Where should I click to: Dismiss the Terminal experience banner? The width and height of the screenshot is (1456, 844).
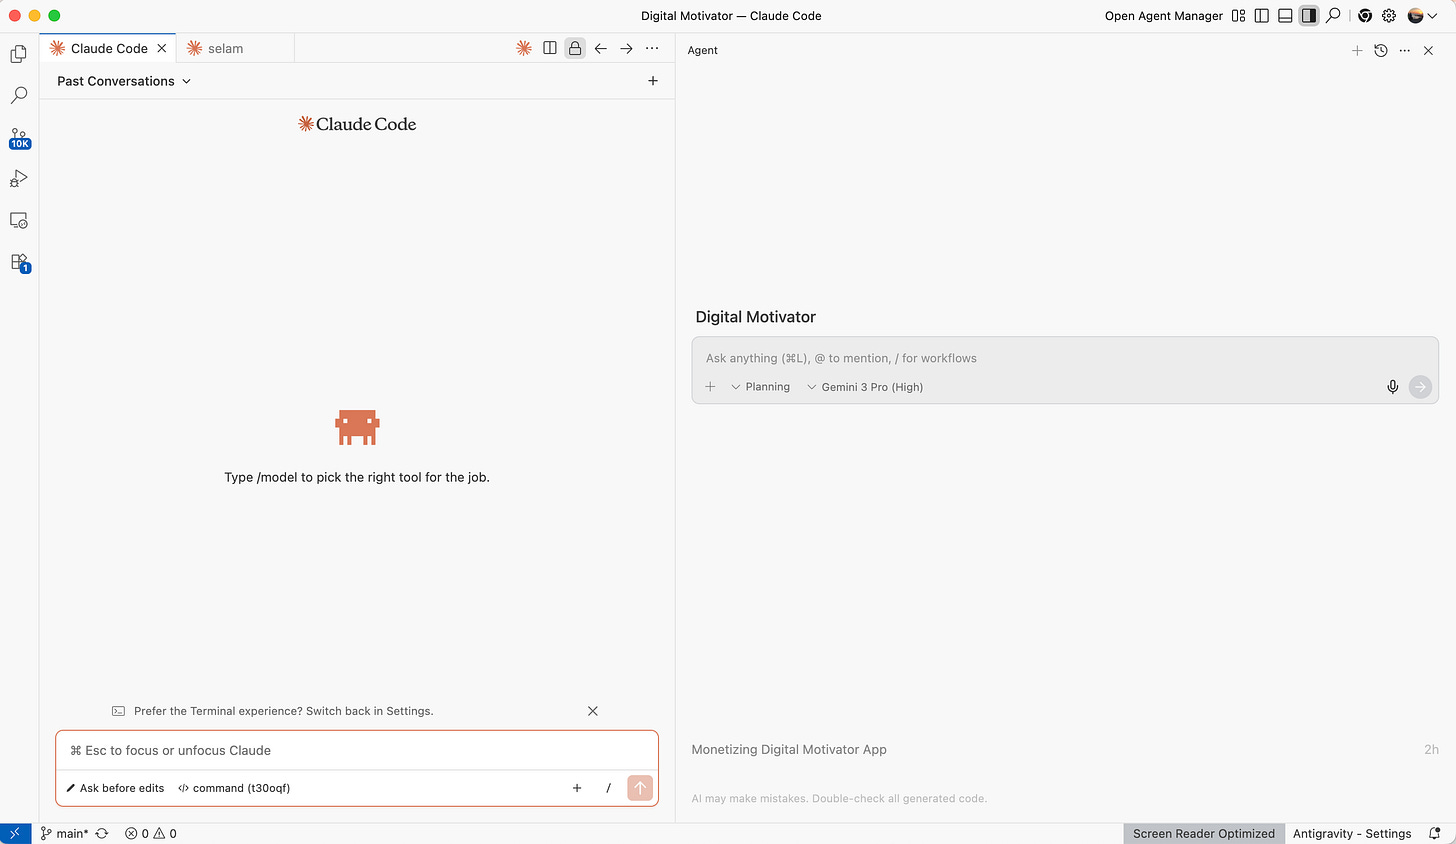click(x=593, y=711)
